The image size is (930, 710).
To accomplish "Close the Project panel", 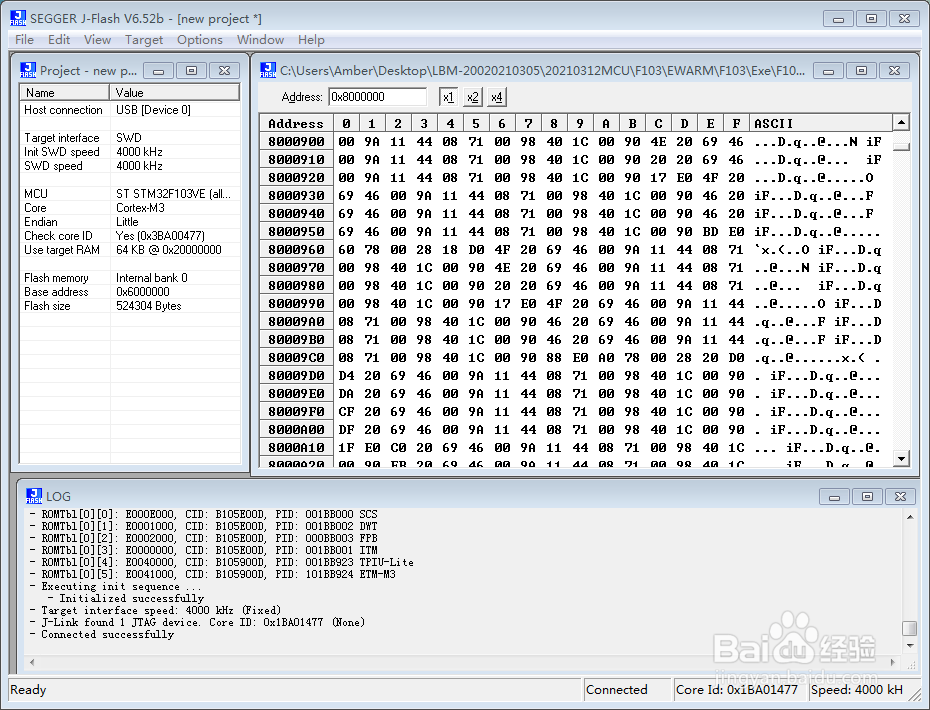I will [225, 71].
